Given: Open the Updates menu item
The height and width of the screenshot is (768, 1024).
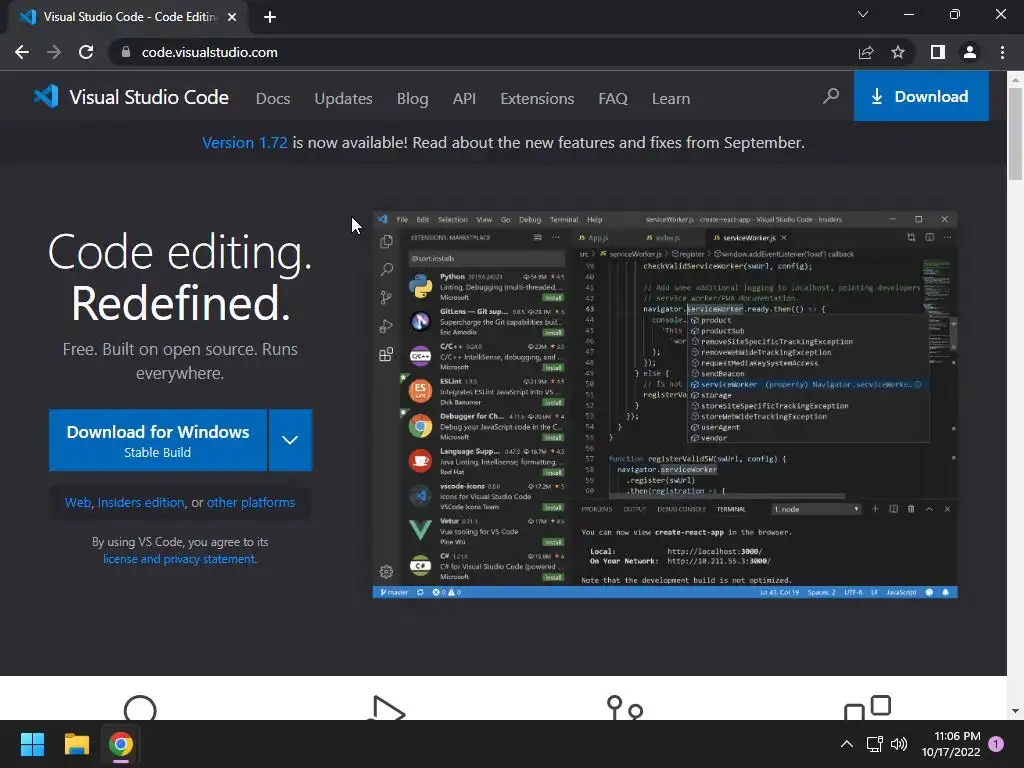Looking at the screenshot, I should 344,99.
